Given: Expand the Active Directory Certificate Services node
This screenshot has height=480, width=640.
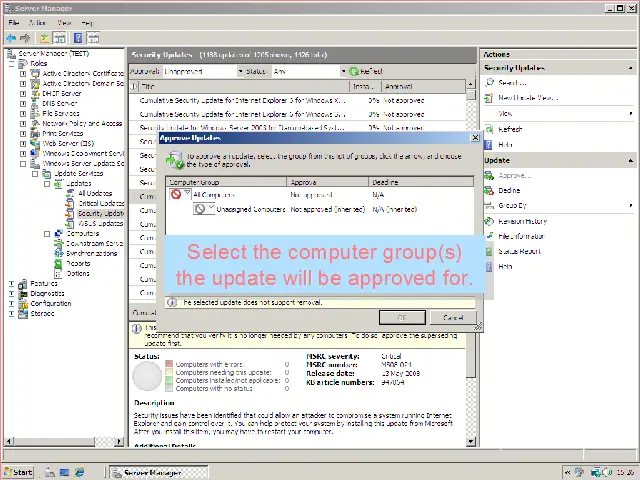Looking at the screenshot, I should (x=23, y=73).
